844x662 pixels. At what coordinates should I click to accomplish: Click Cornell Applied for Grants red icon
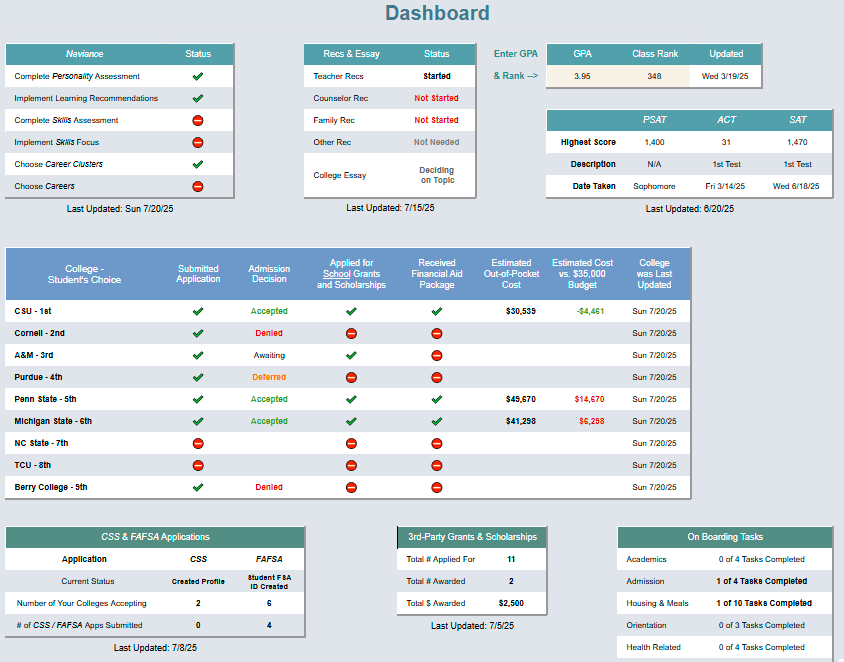tap(351, 333)
